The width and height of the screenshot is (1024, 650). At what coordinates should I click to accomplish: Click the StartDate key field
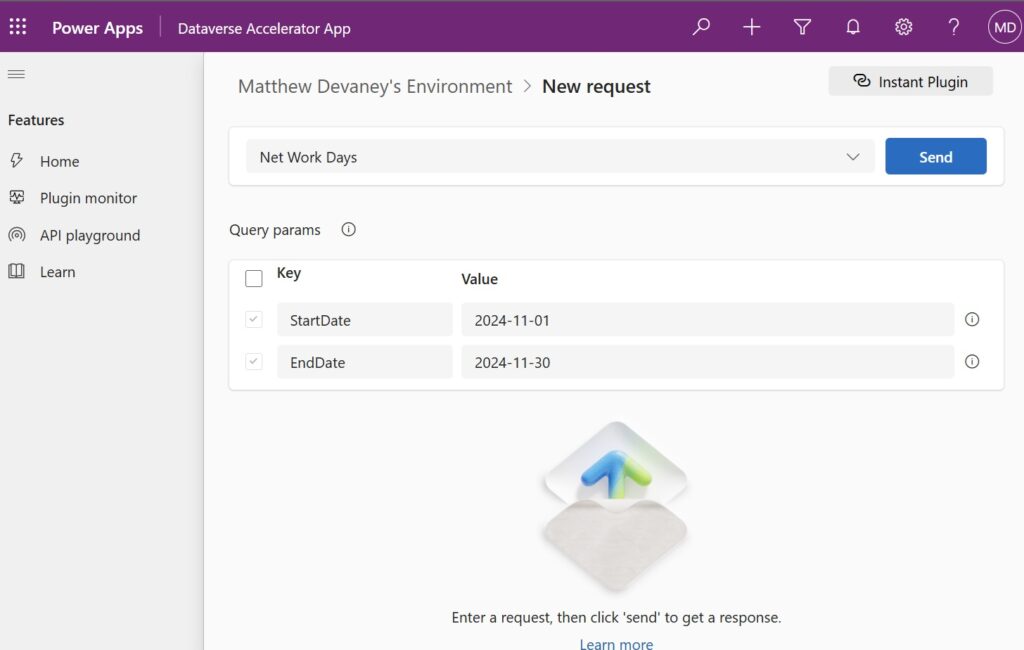(364, 319)
